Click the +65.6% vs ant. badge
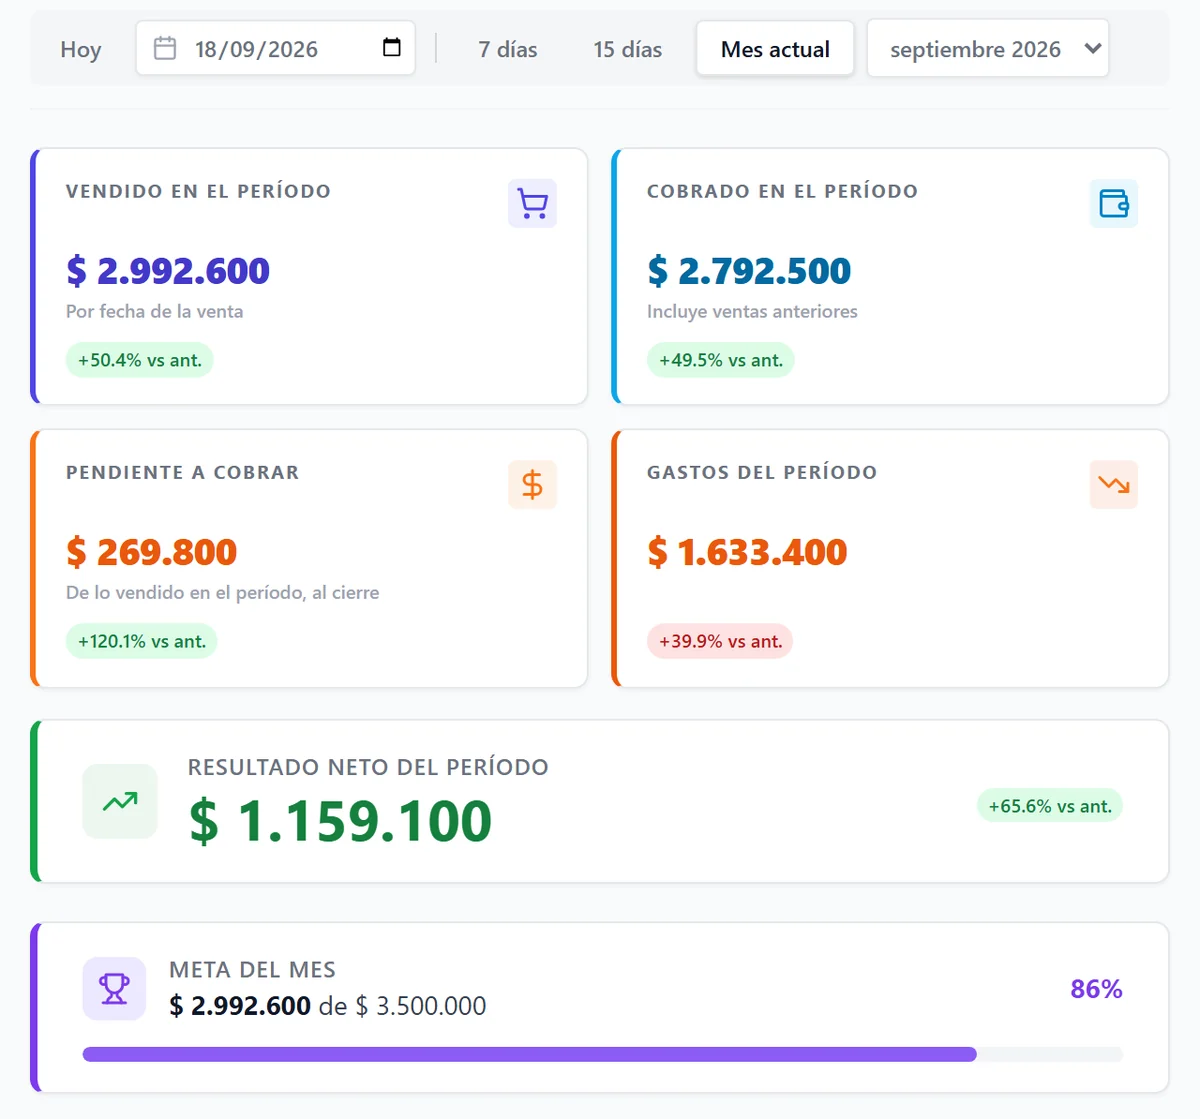The width and height of the screenshot is (1200, 1119). [x=1050, y=806]
